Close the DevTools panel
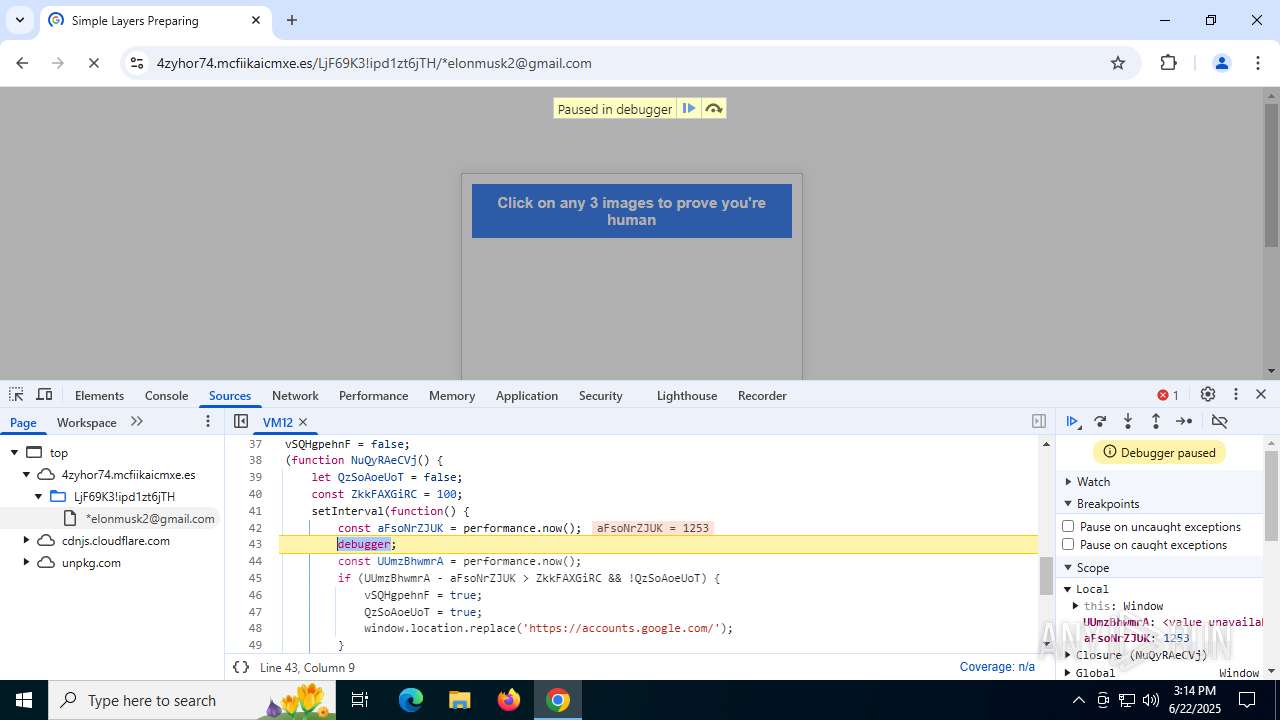 pos(1261,395)
